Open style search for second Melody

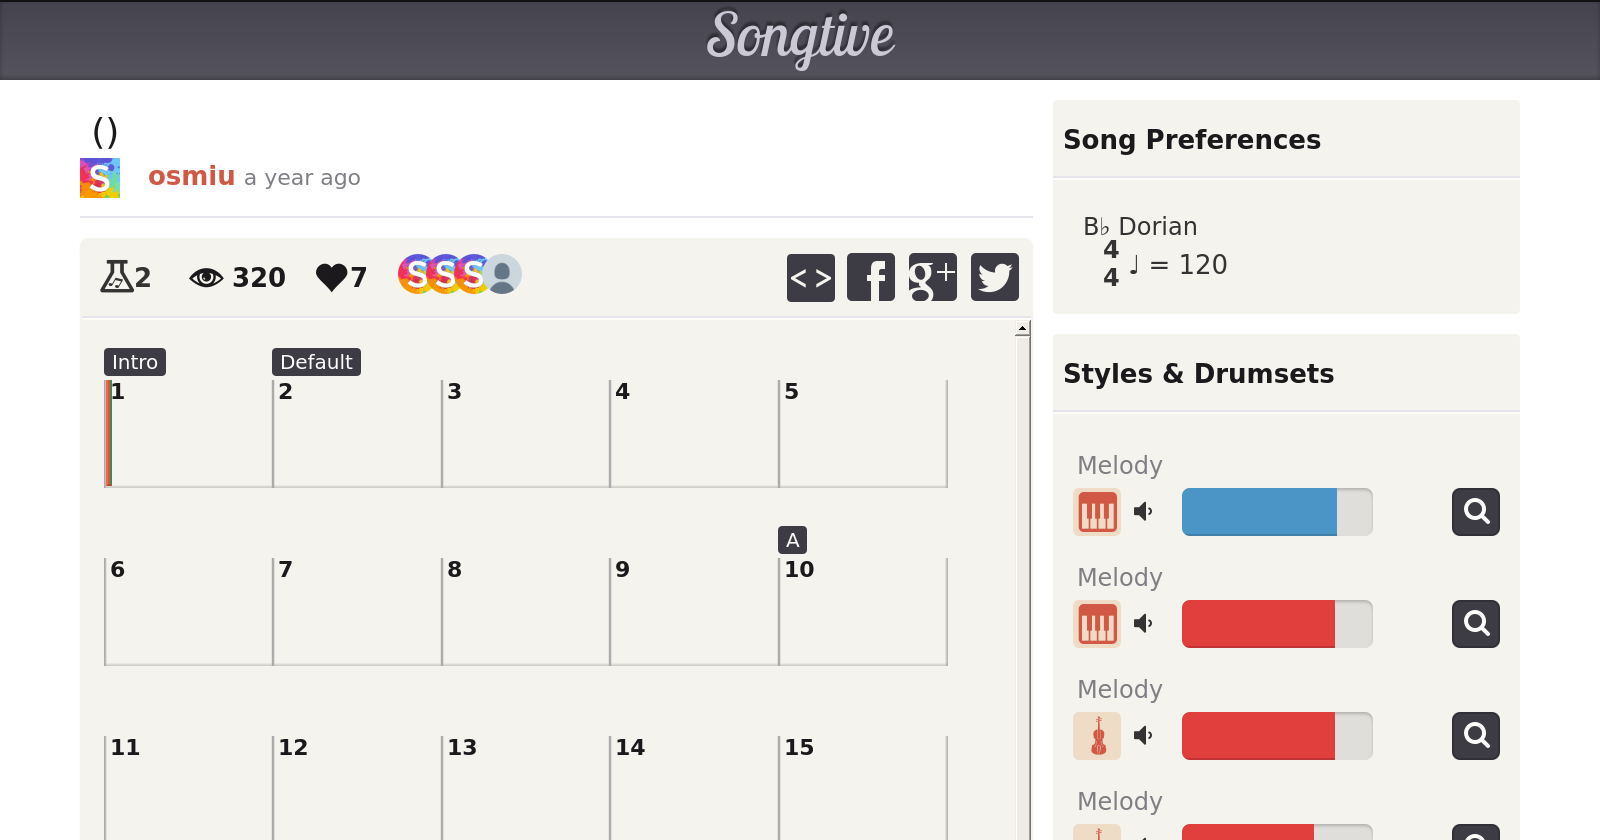pos(1475,624)
